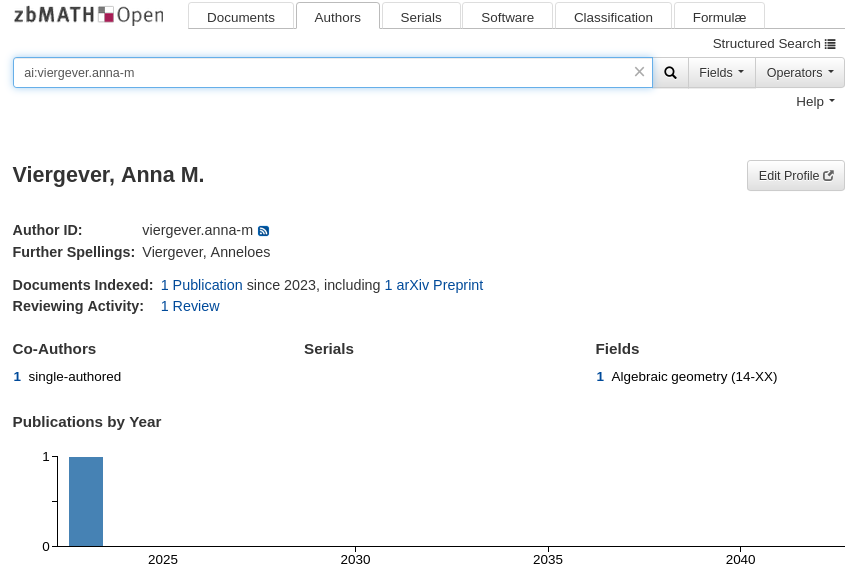The height and width of the screenshot is (585, 863).
Task: Switch to the Formulæ tab
Action: [719, 17]
